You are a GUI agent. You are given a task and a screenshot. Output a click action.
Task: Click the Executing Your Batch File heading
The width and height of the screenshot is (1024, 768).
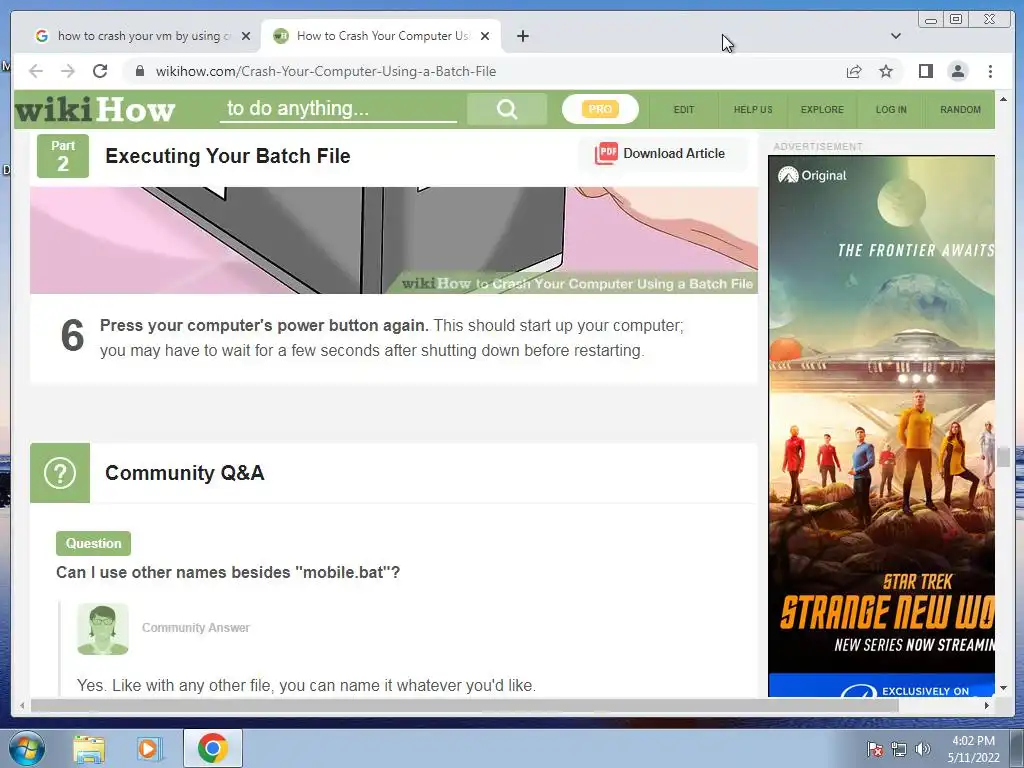[x=228, y=156]
